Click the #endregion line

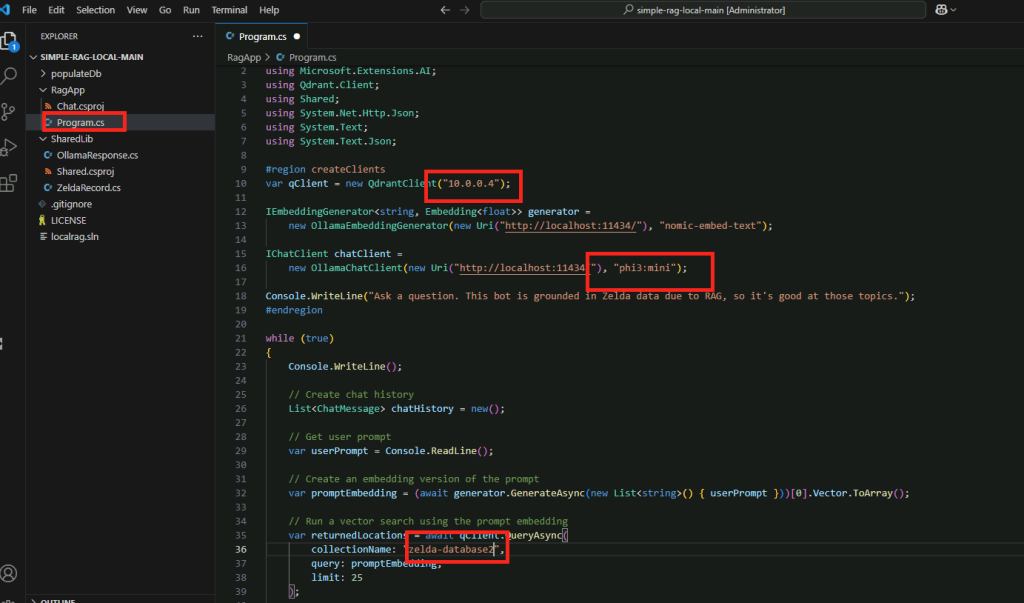point(294,310)
